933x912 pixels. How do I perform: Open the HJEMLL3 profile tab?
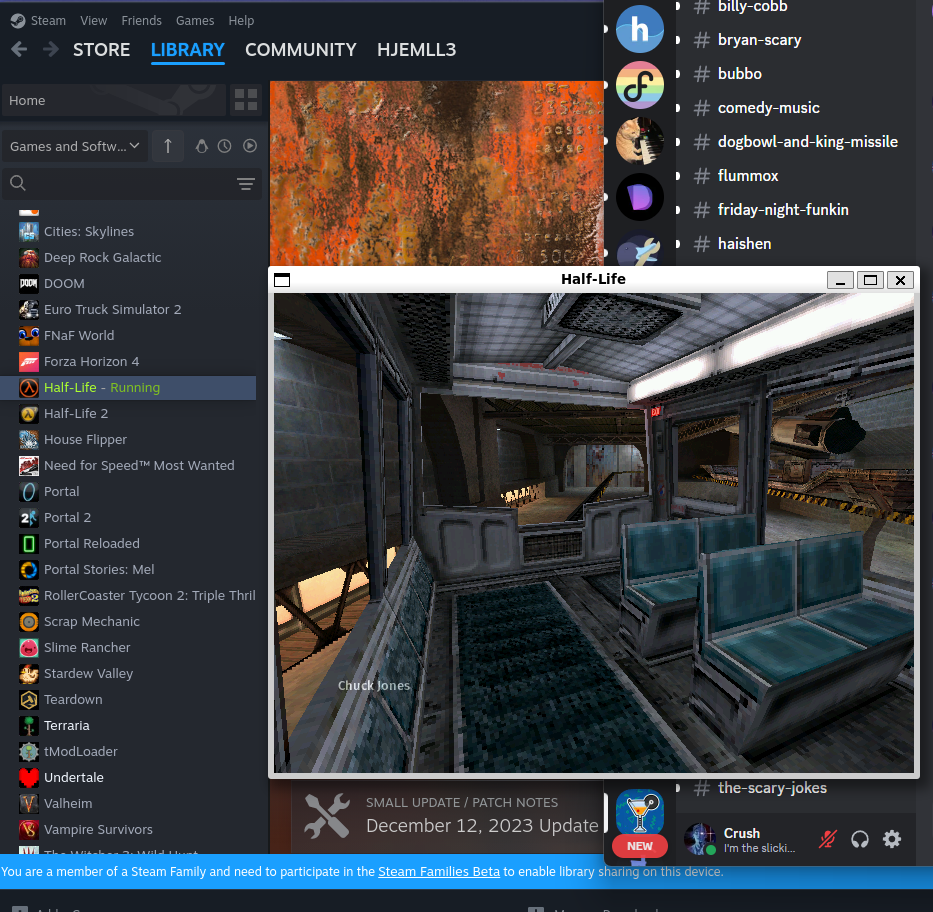[417, 49]
